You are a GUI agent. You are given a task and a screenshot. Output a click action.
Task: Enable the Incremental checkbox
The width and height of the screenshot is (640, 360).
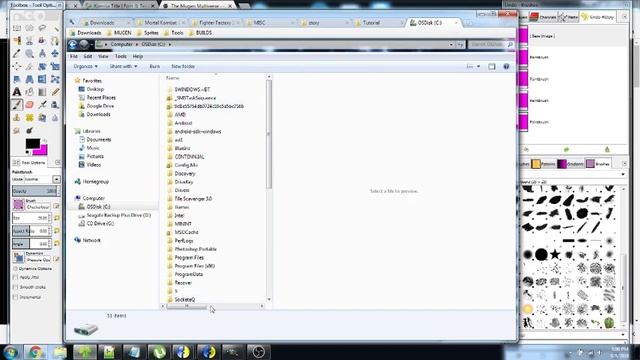click(x=15, y=297)
